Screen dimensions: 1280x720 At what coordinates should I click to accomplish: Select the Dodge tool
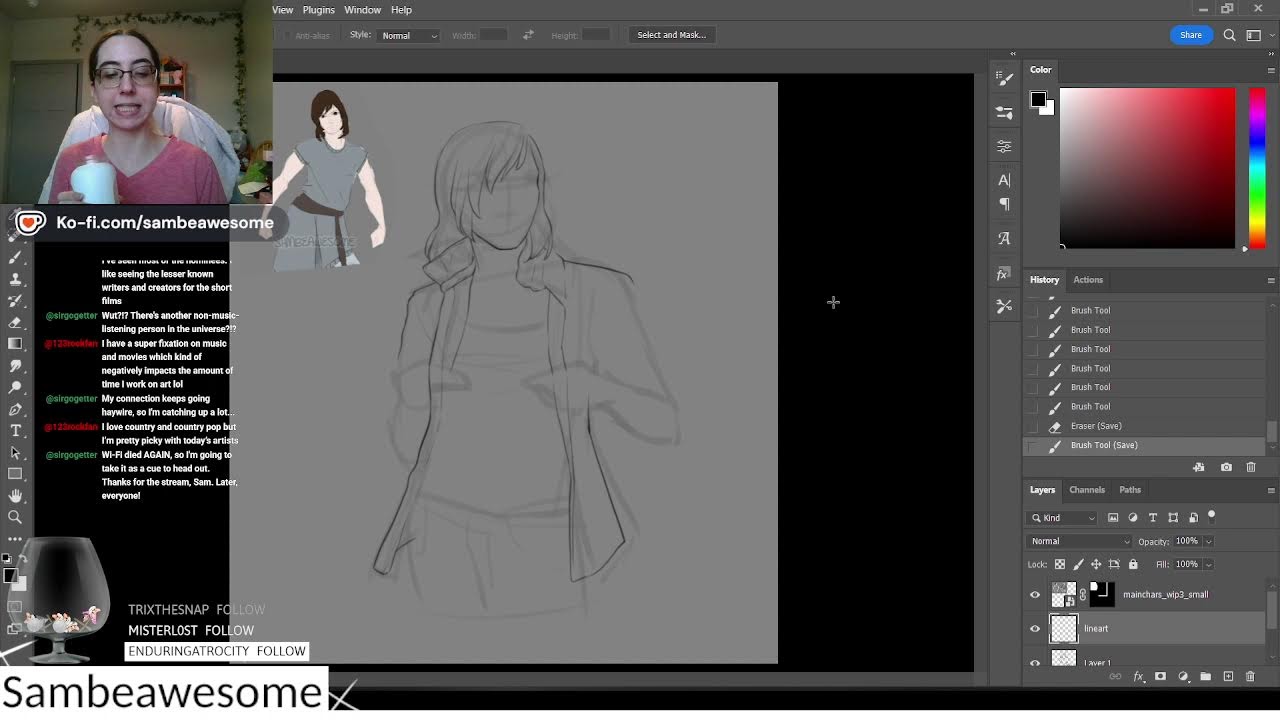click(15, 387)
